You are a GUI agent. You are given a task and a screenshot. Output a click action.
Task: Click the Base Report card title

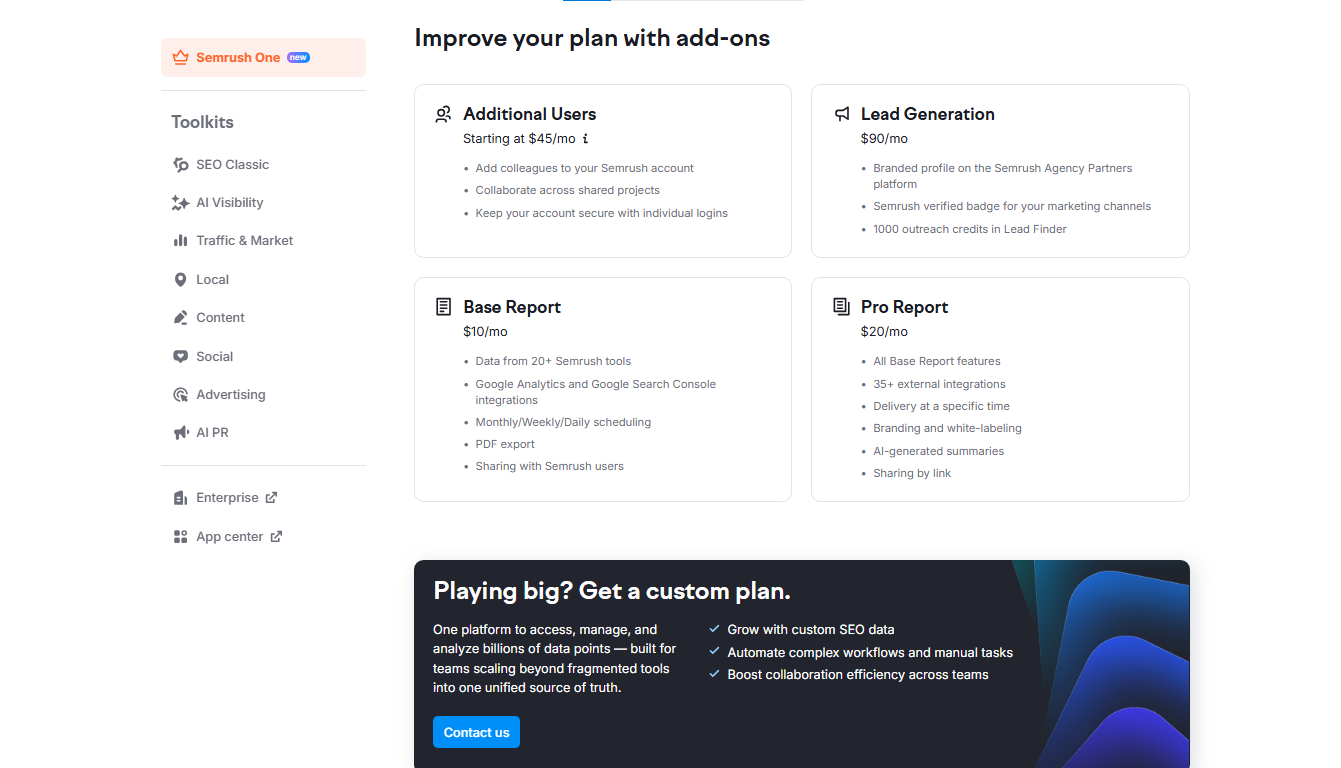(x=512, y=307)
